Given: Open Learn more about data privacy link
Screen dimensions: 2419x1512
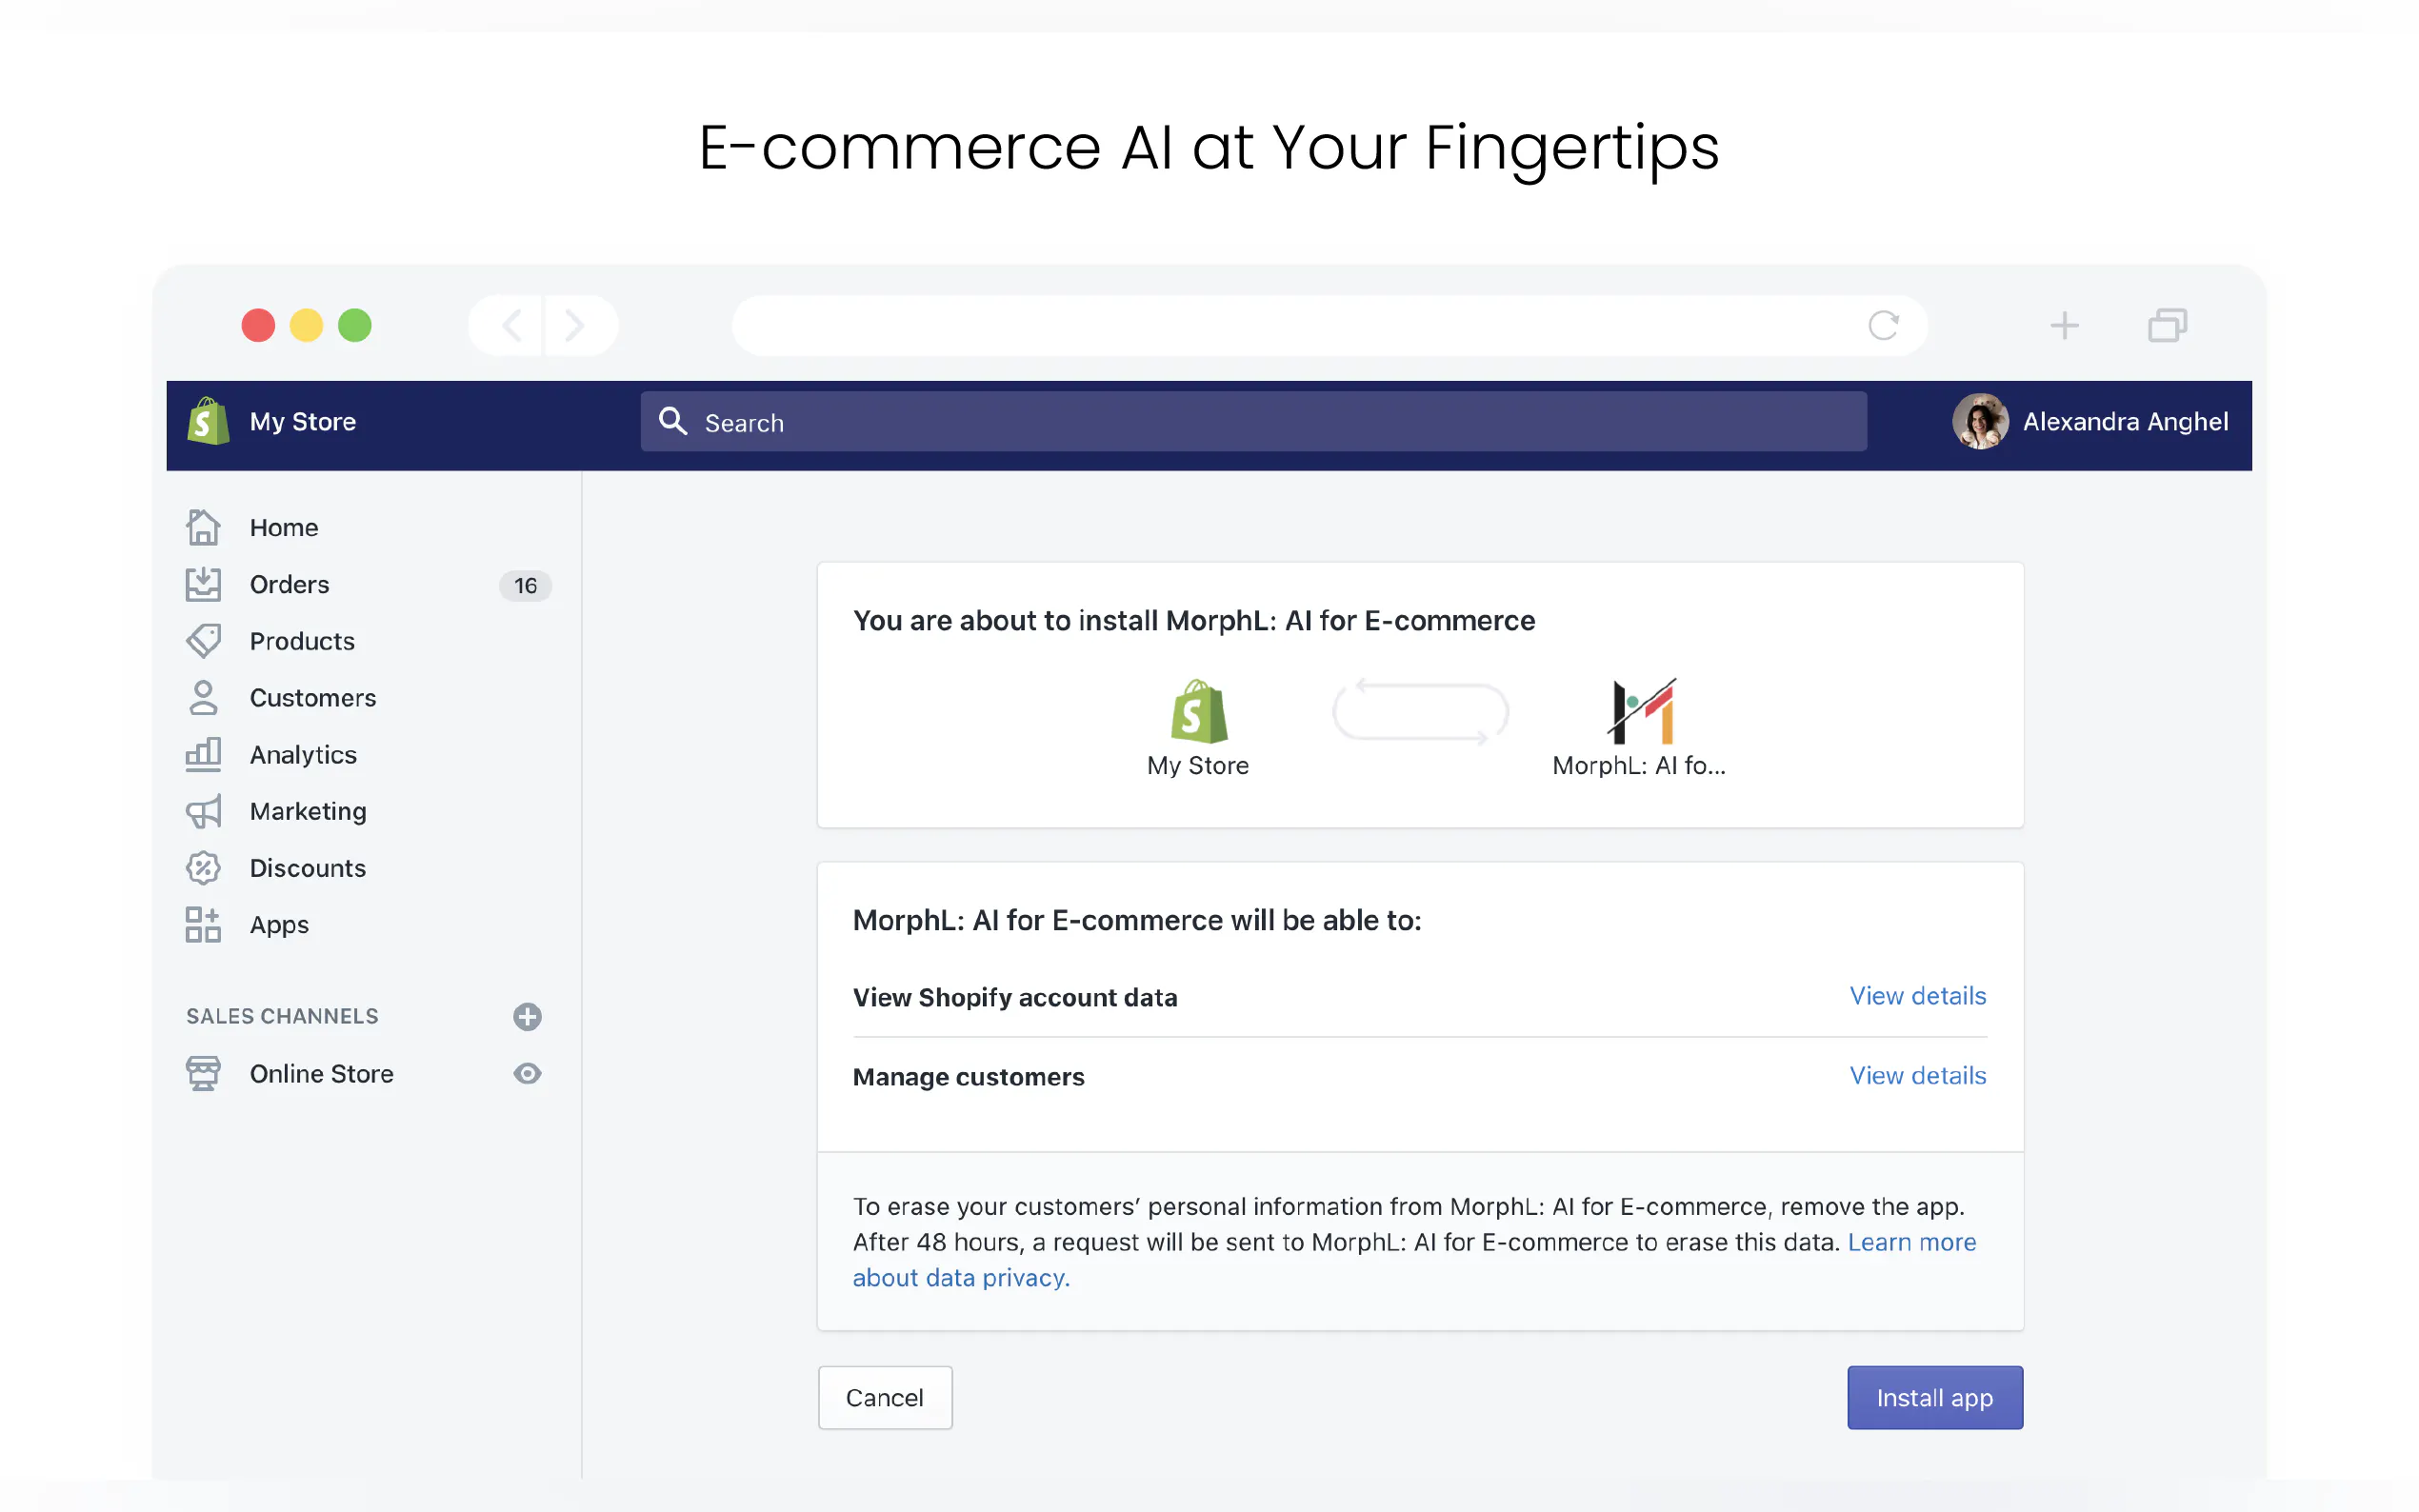Looking at the screenshot, I should pos(1910,1242).
